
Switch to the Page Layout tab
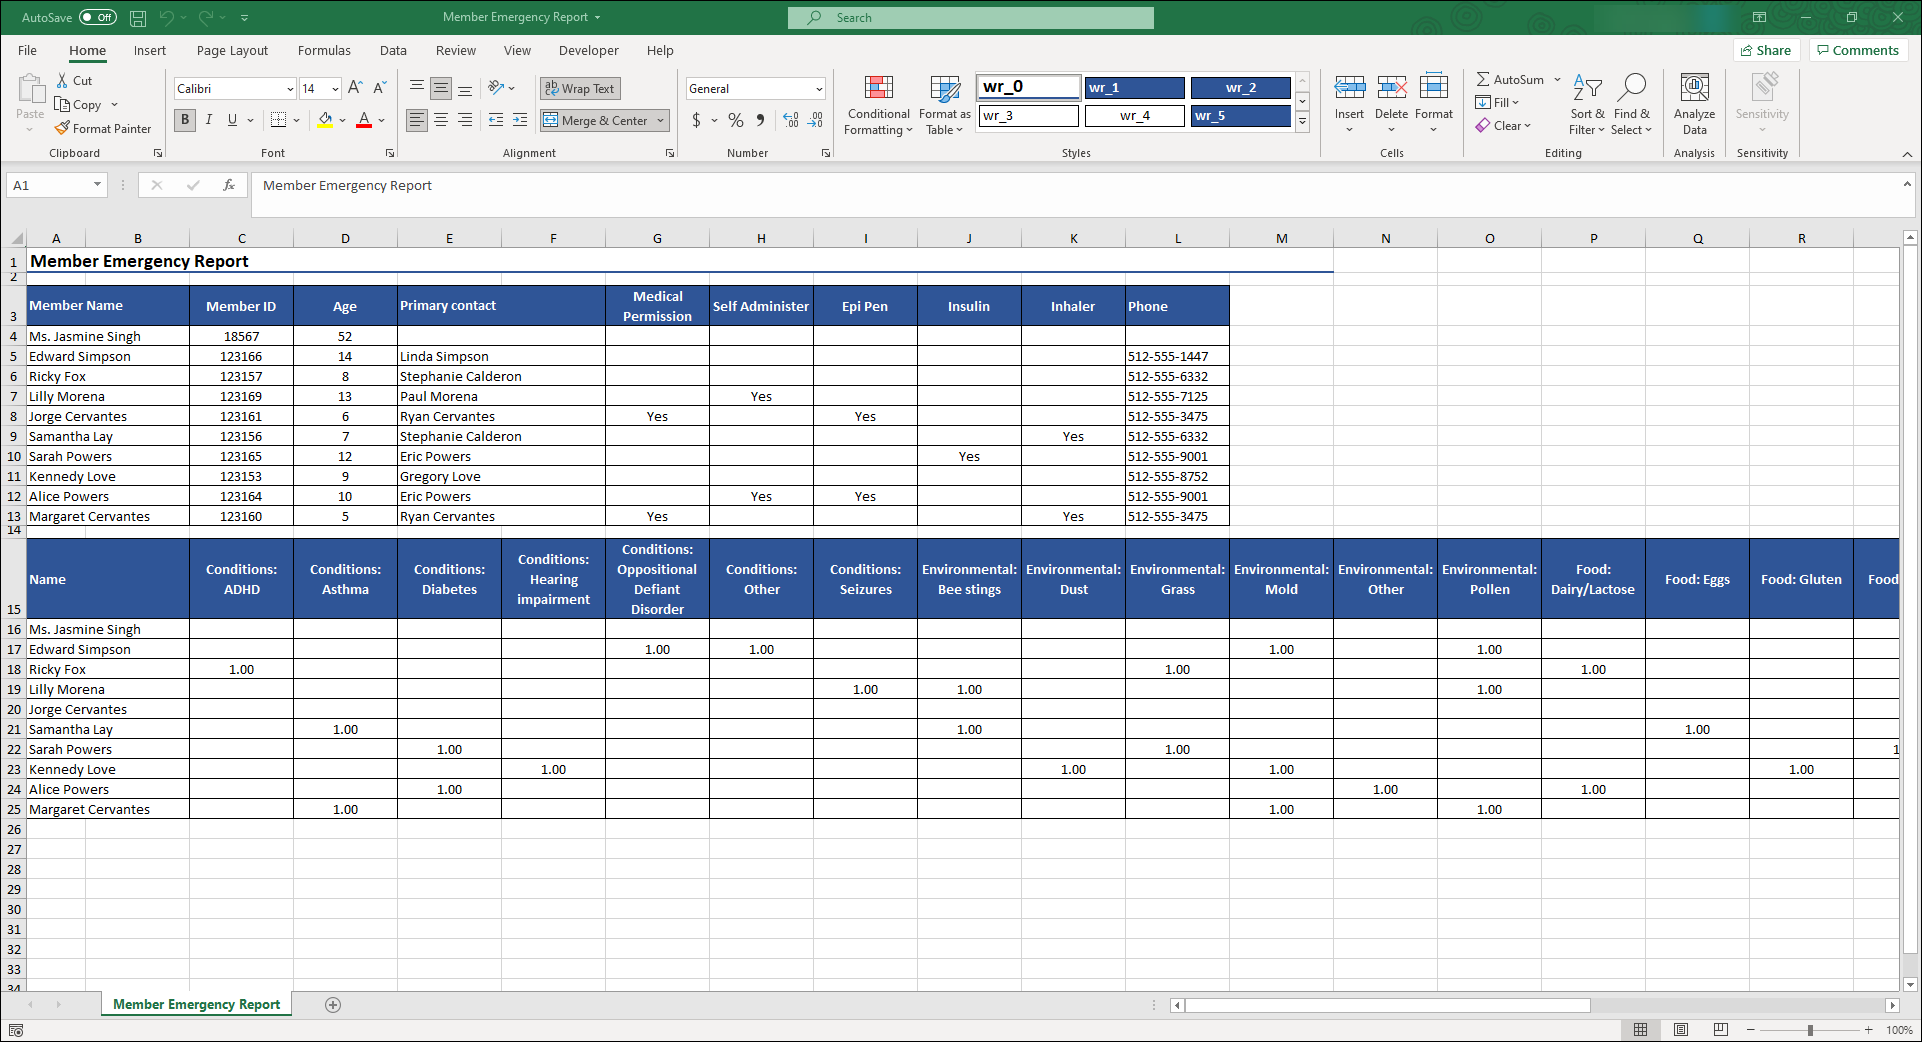point(232,50)
